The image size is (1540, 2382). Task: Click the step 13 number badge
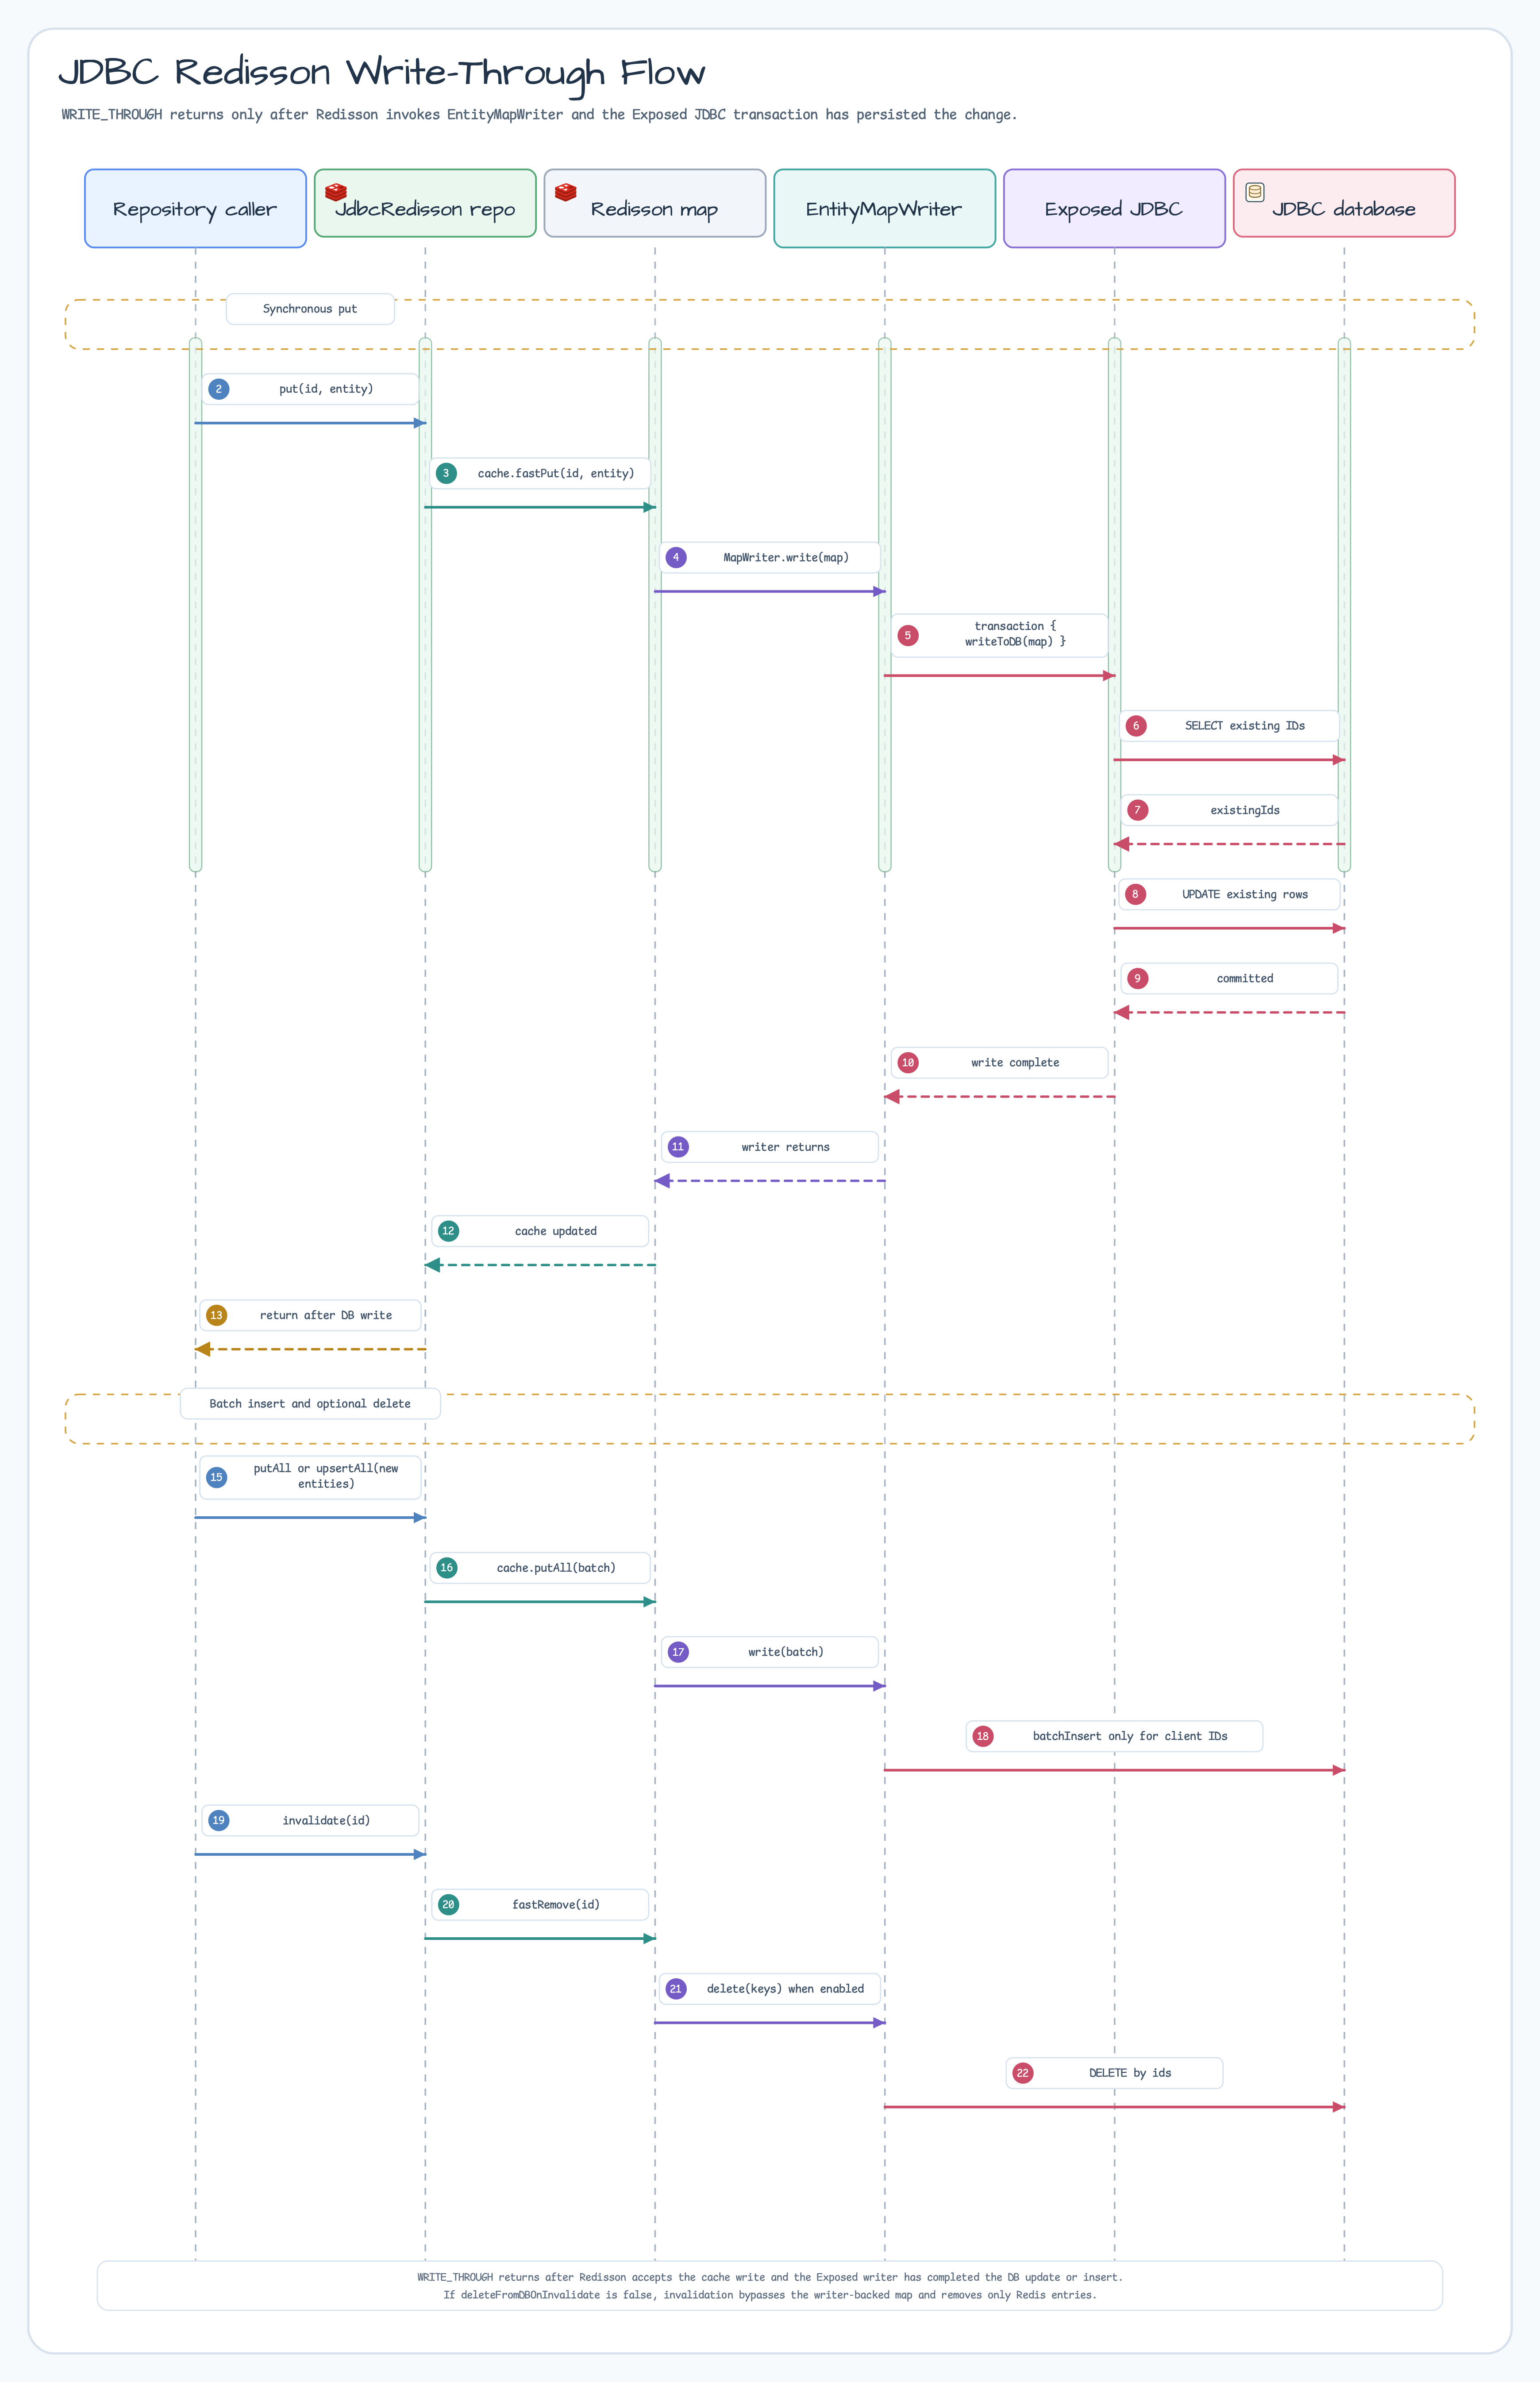click(x=216, y=1315)
